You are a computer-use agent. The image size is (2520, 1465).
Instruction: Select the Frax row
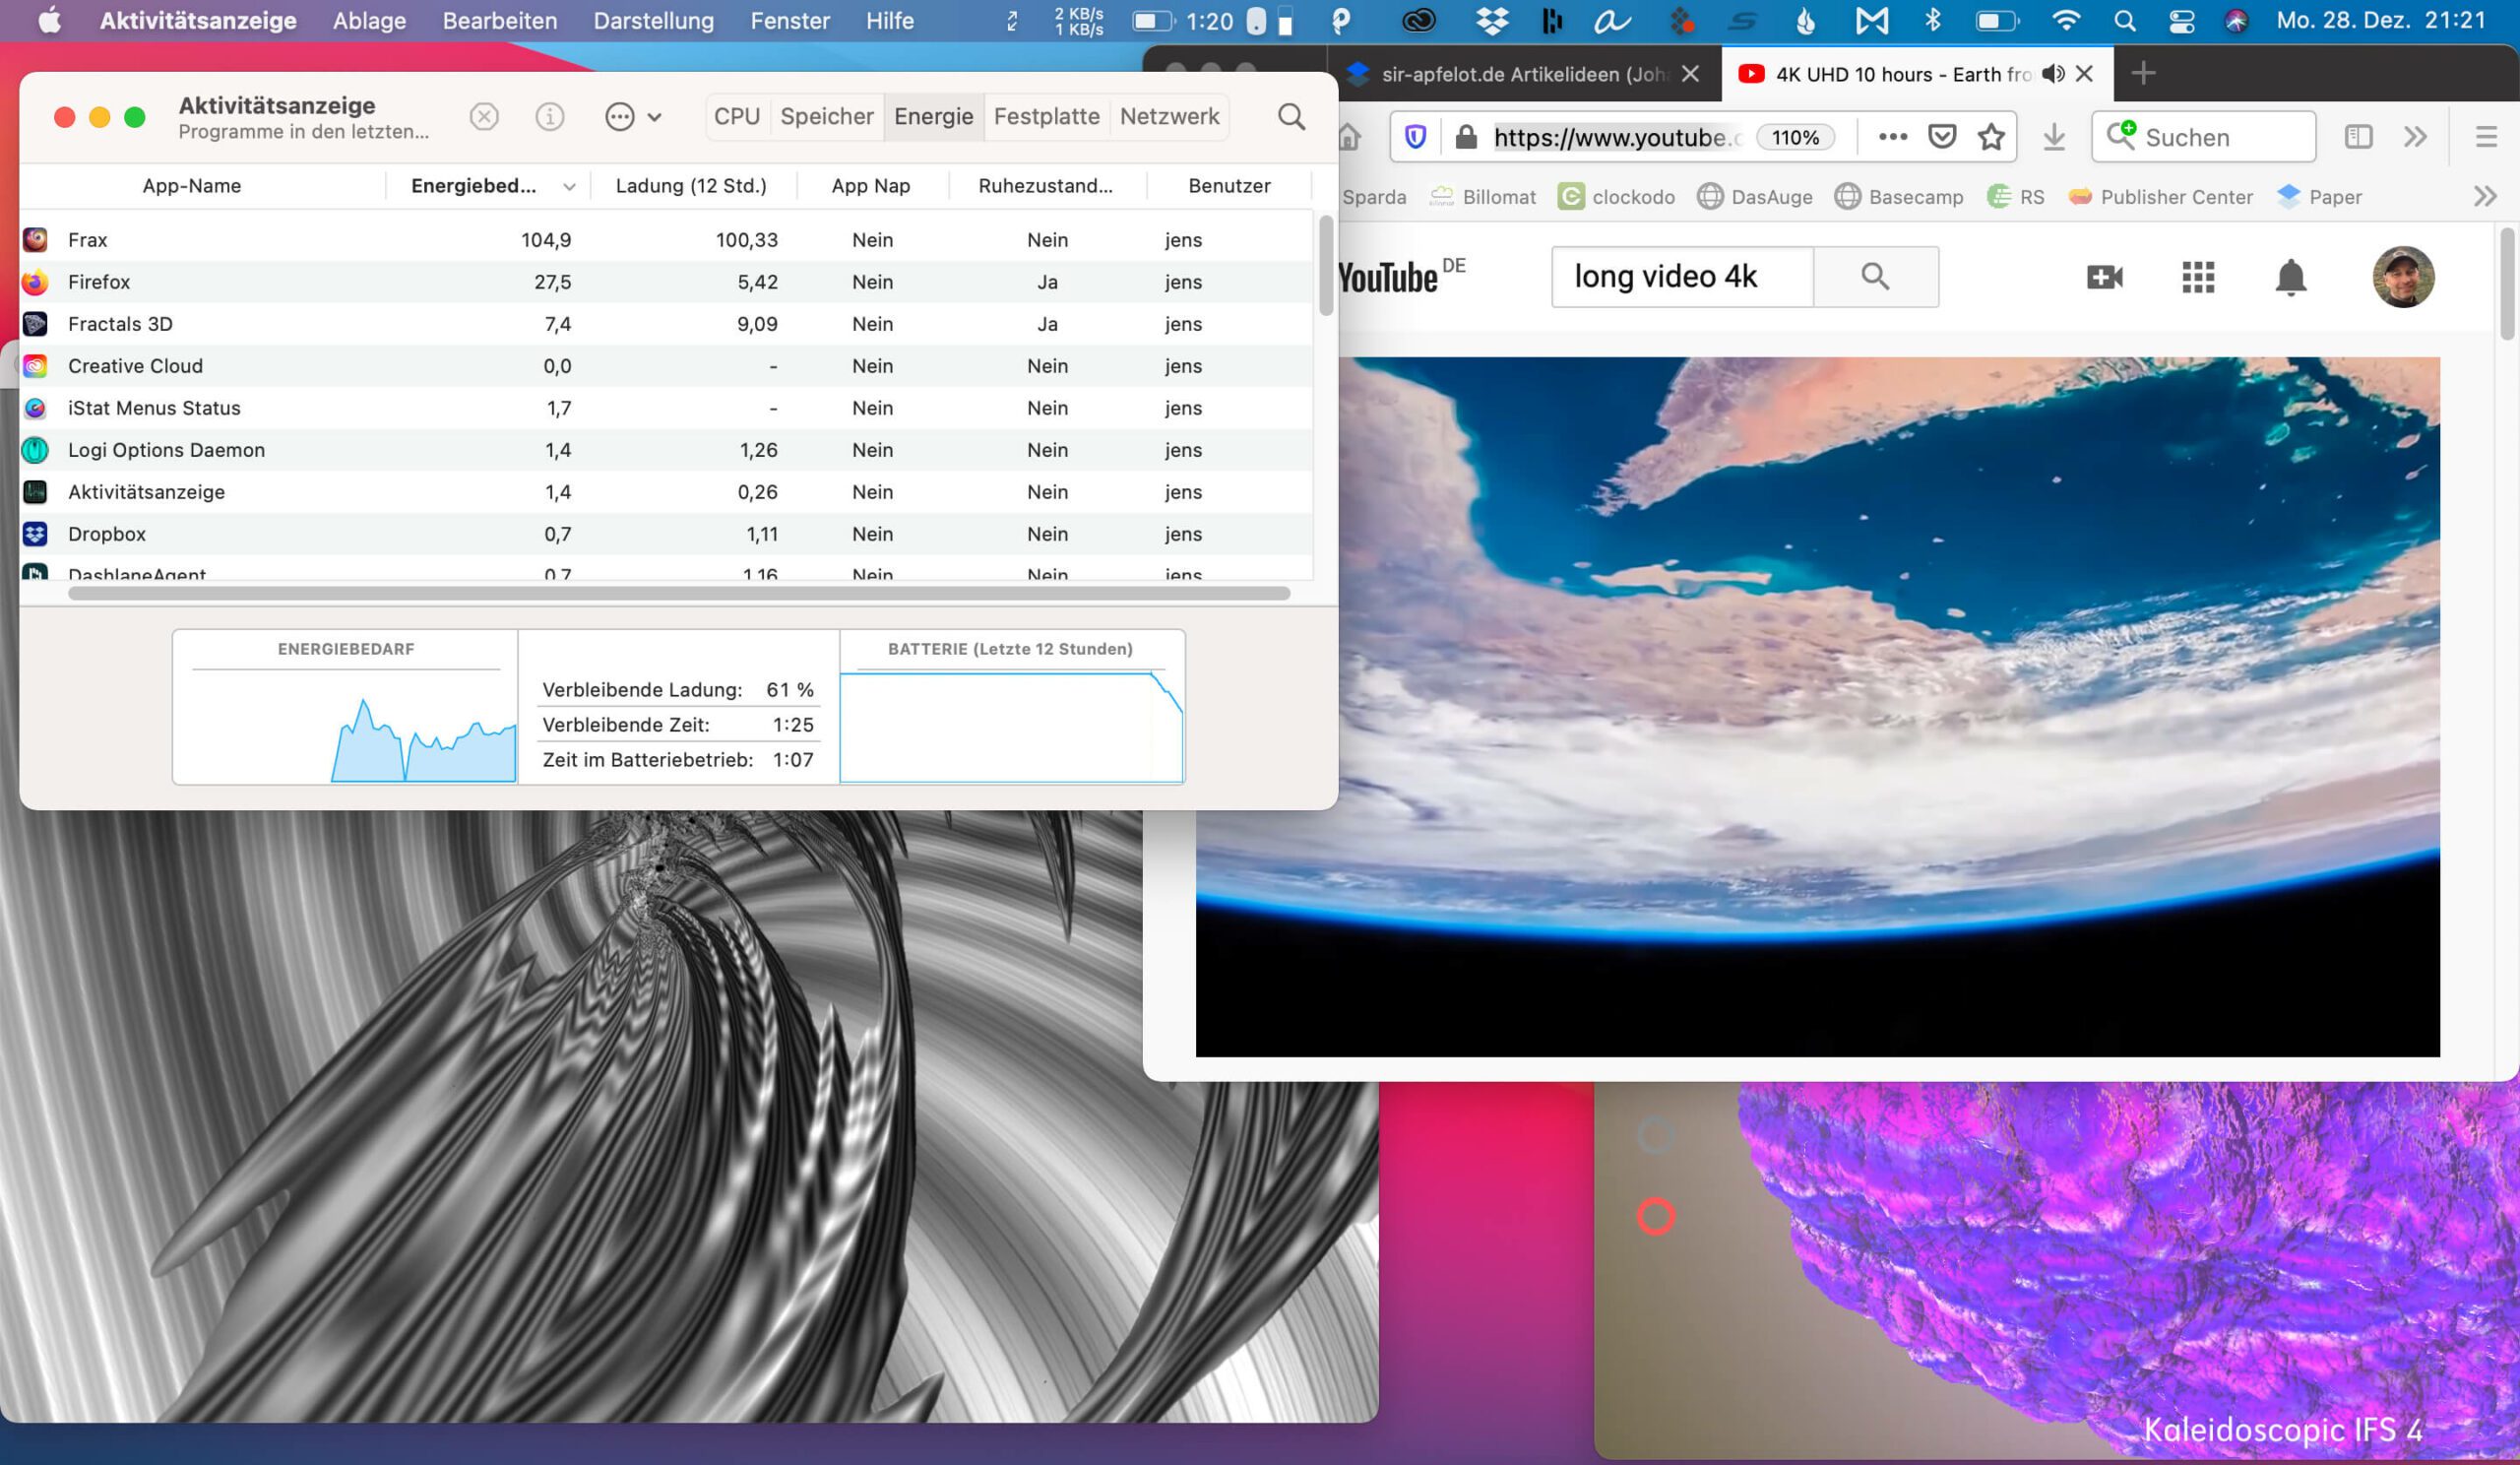(x=666, y=240)
